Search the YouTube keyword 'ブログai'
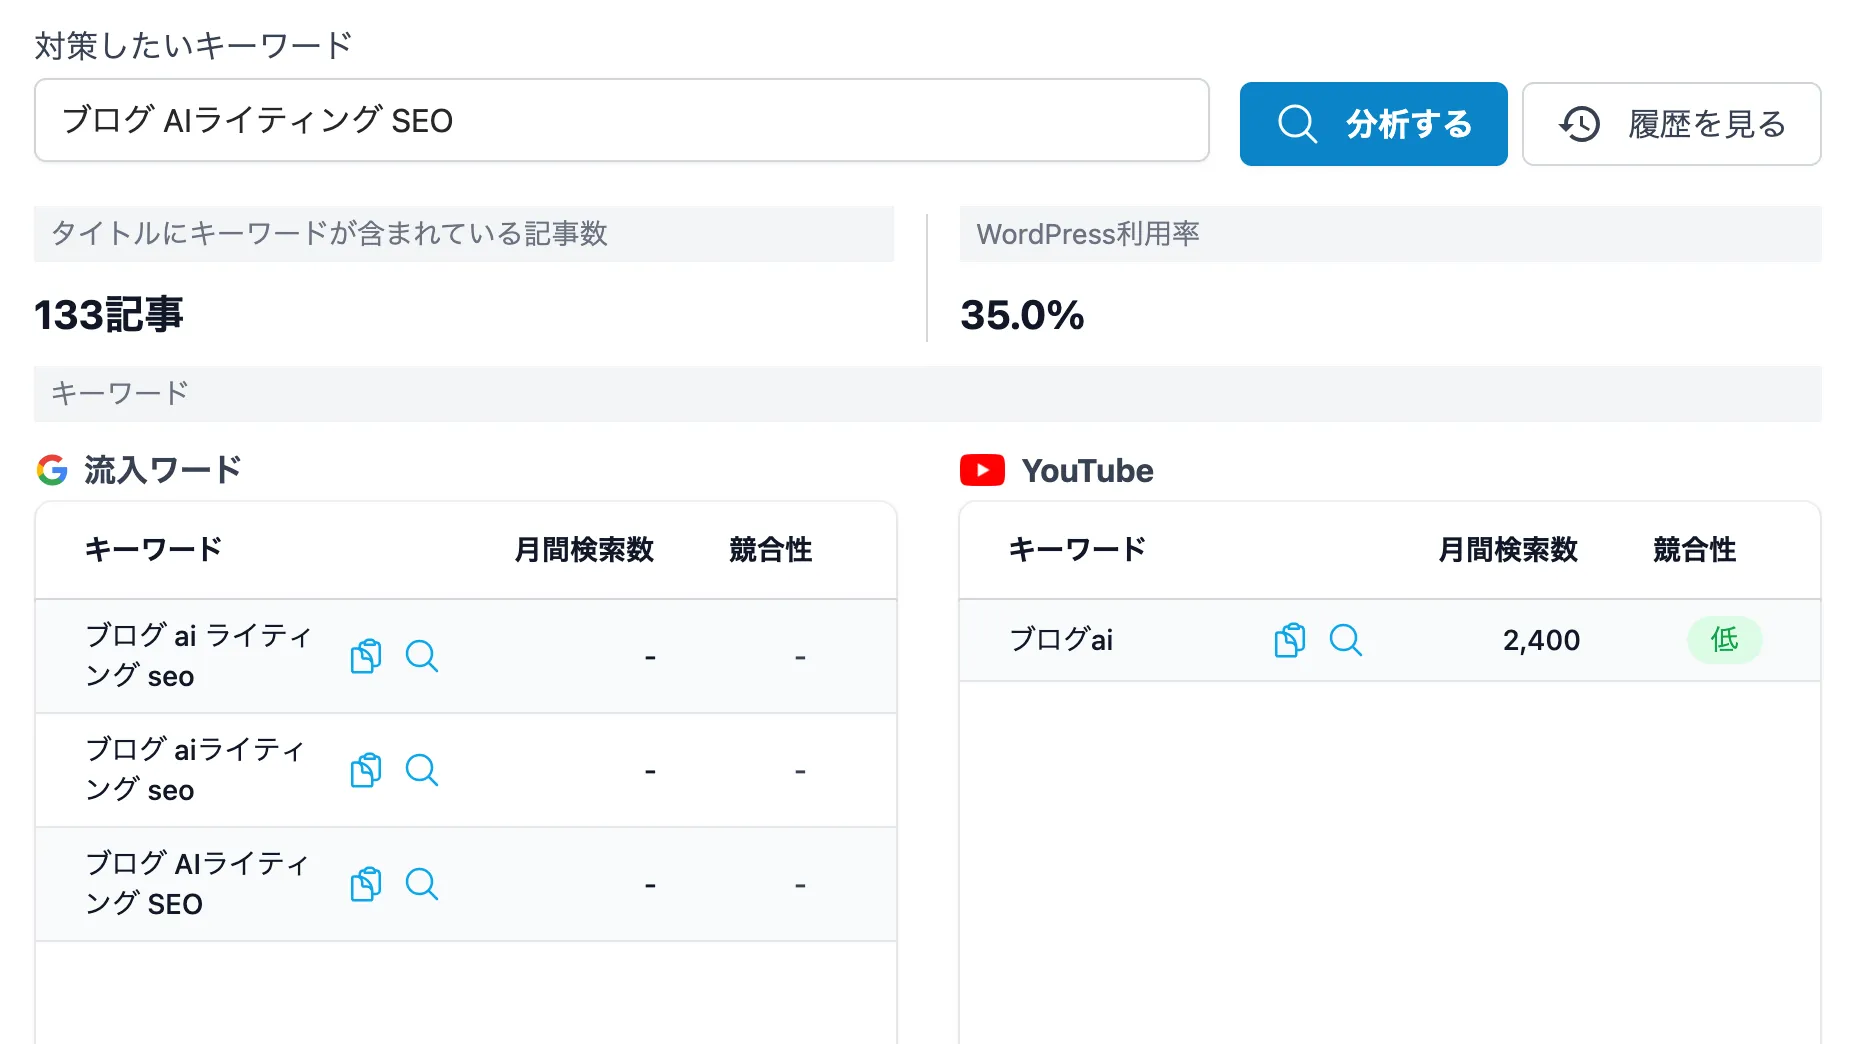This screenshot has height=1044, width=1856. point(1345,640)
